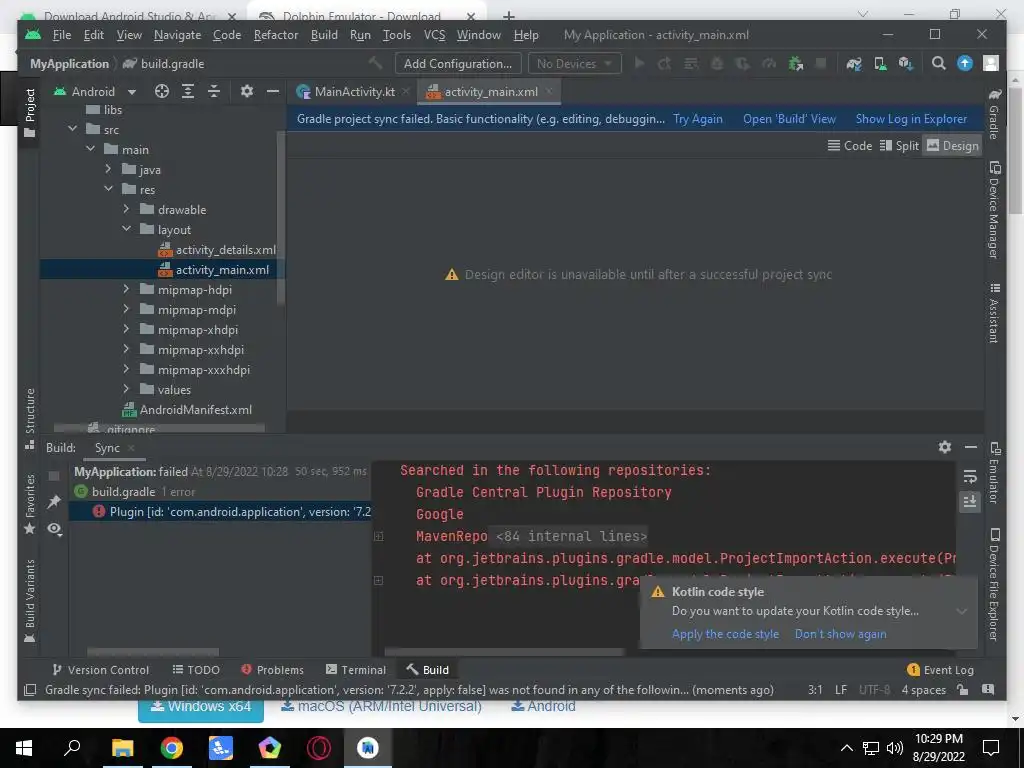The image size is (1024, 768).
Task: Click Open 'Build' View link
Action: pos(789,119)
